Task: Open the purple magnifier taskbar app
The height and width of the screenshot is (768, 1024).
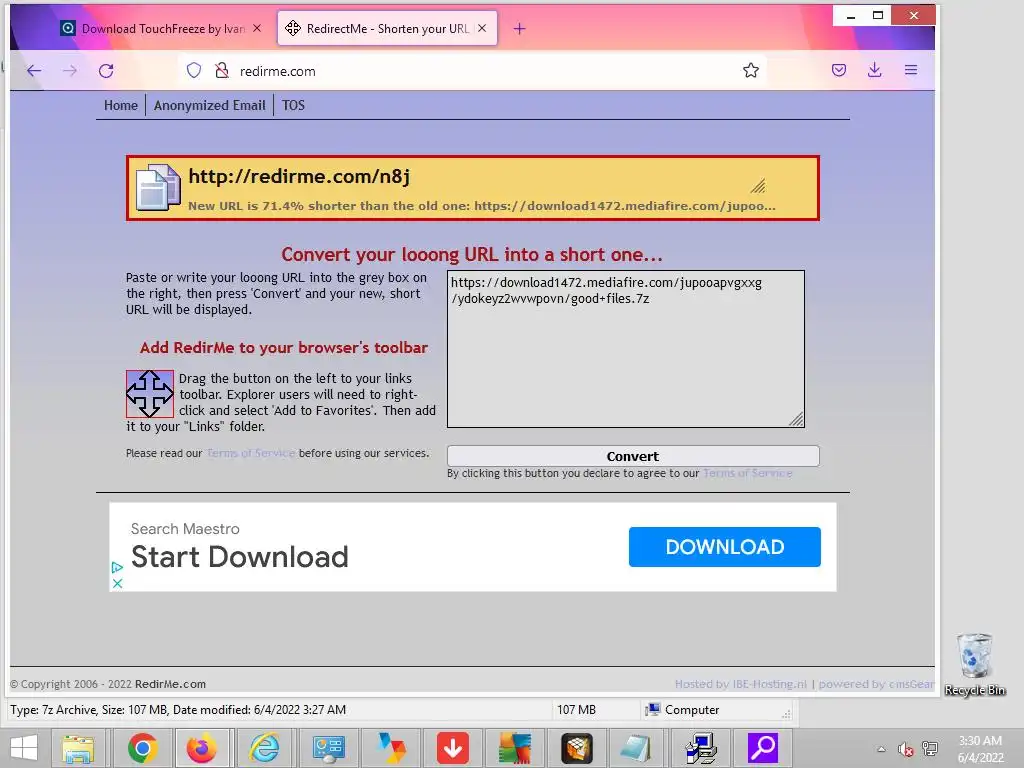Action: point(763,748)
